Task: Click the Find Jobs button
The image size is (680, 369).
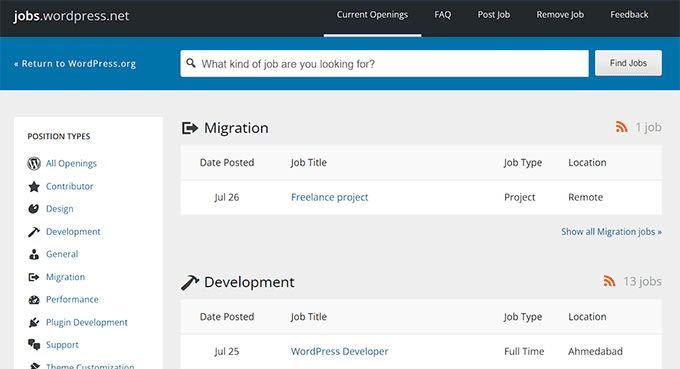Action: click(x=628, y=63)
